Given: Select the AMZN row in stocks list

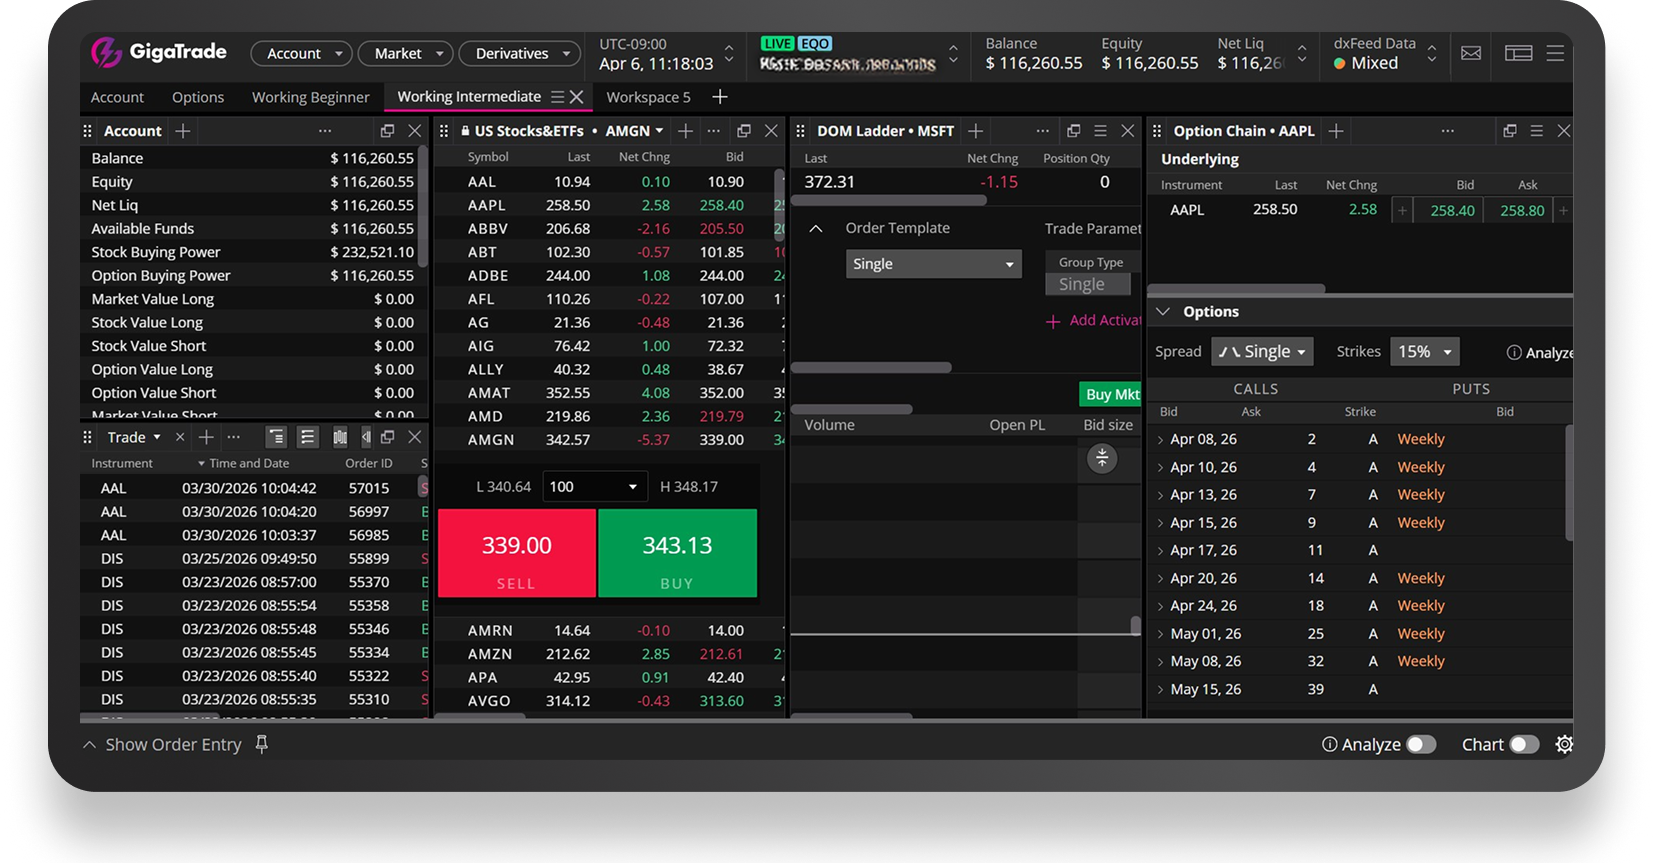Looking at the screenshot, I should click(x=610, y=654).
